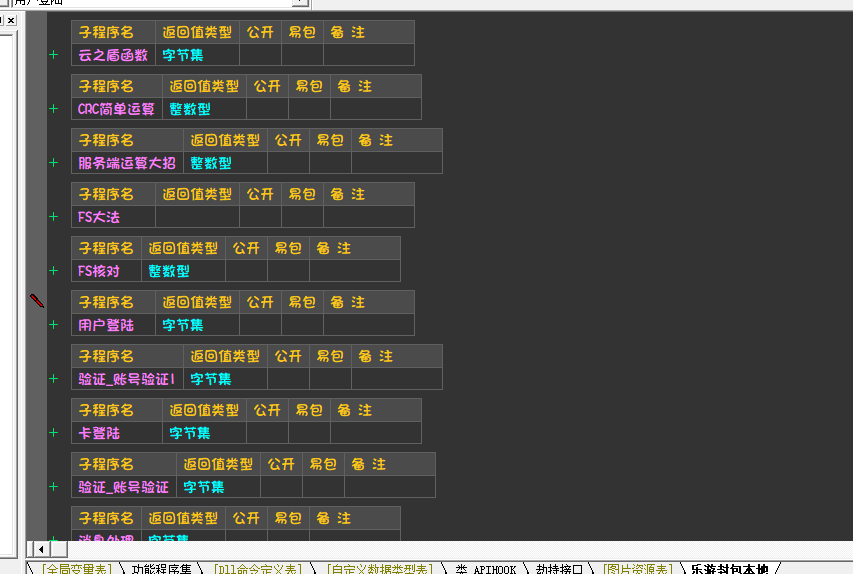This screenshot has width=853, height=574.
Task: Expand the FS核对 subroutine plus sign
Action: coord(53,271)
